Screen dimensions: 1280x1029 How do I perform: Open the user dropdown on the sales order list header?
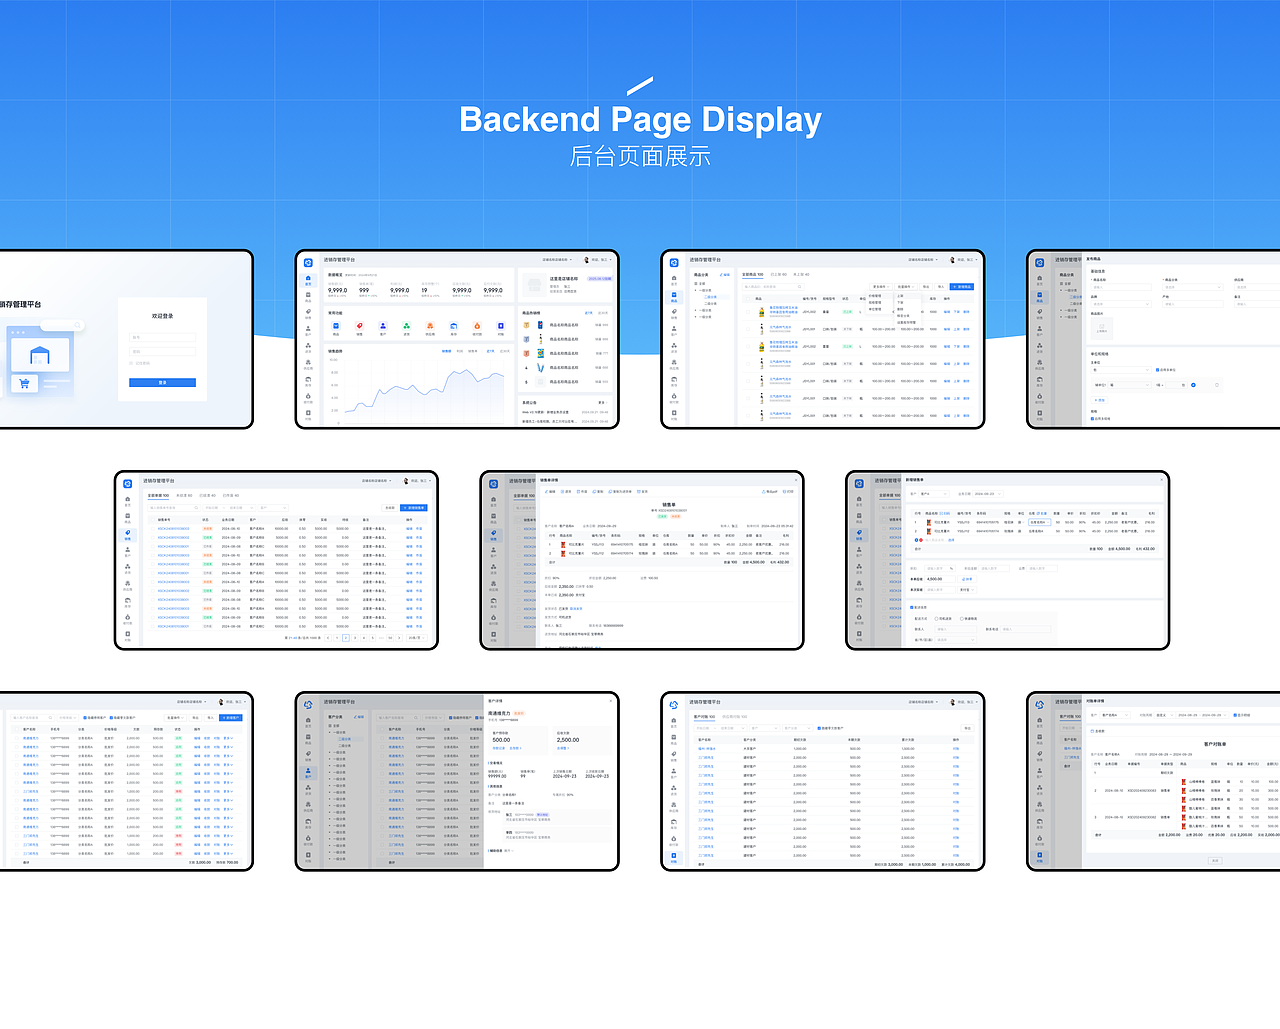[417, 481]
